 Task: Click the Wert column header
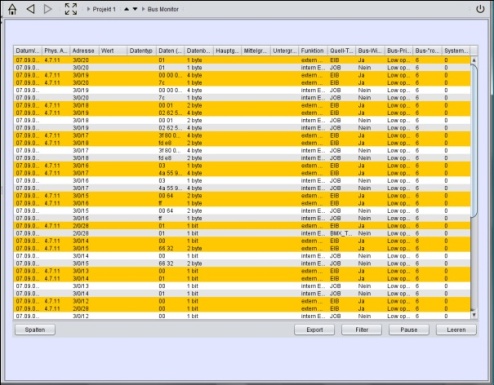(x=113, y=51)
